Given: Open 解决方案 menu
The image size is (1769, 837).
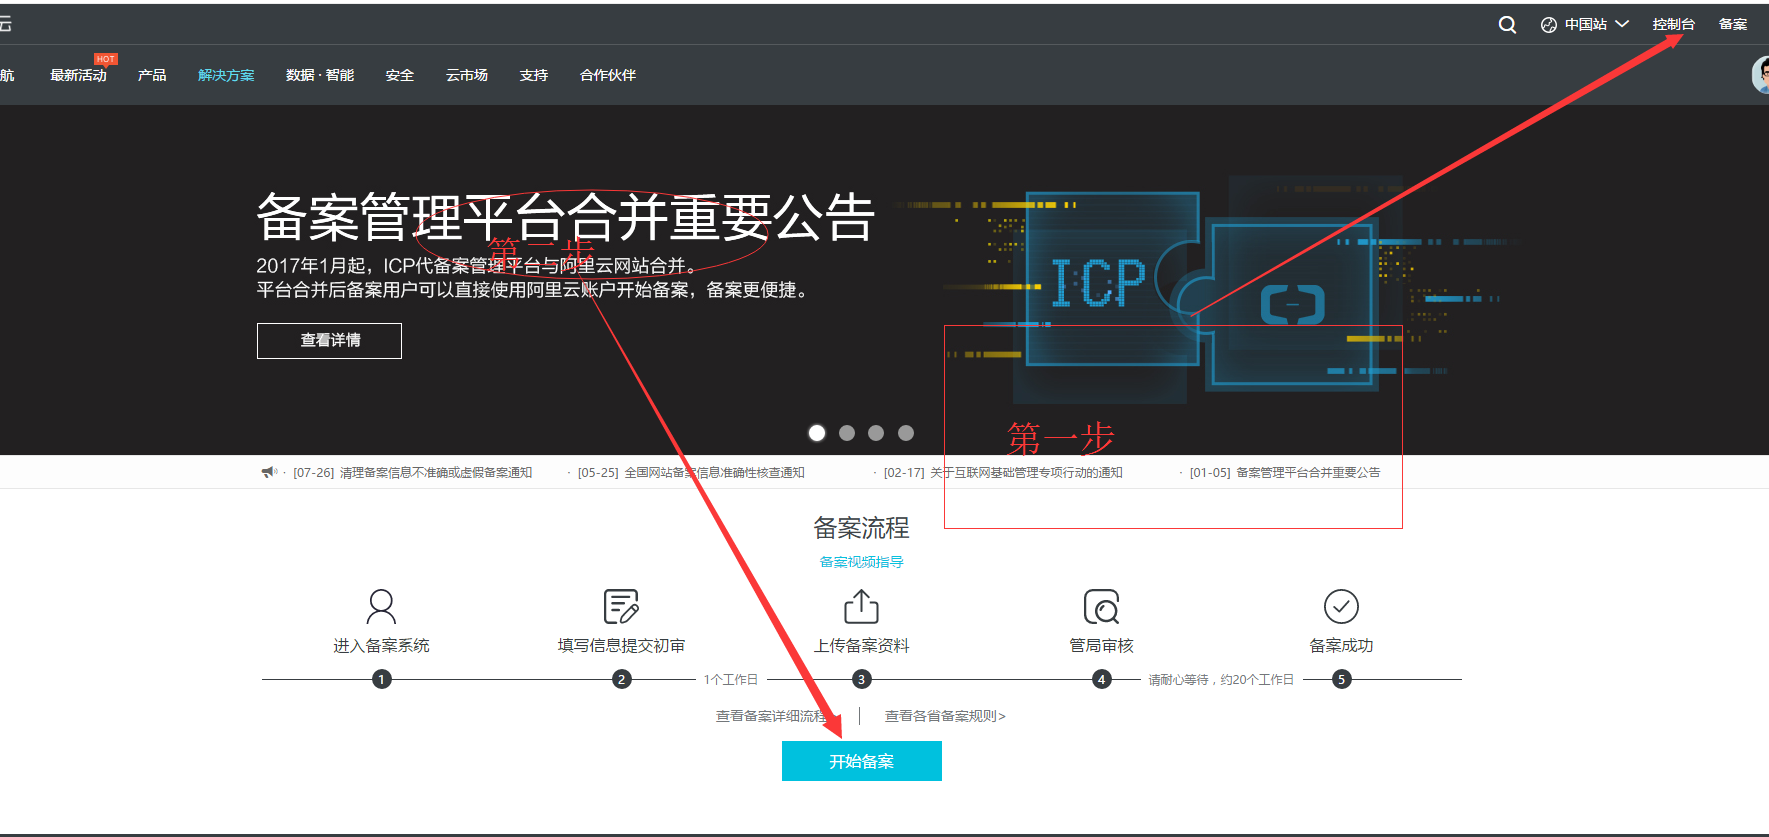Looking at the screenshot, I should [x=226, y=75].
